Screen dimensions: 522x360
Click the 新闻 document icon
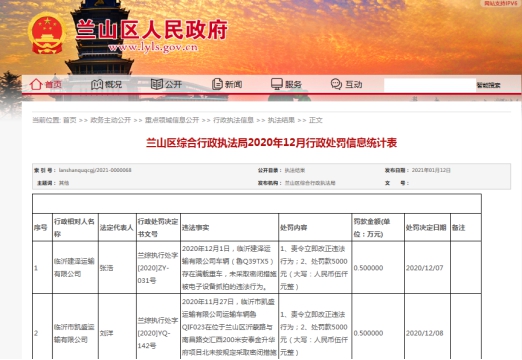pos(217,84)
